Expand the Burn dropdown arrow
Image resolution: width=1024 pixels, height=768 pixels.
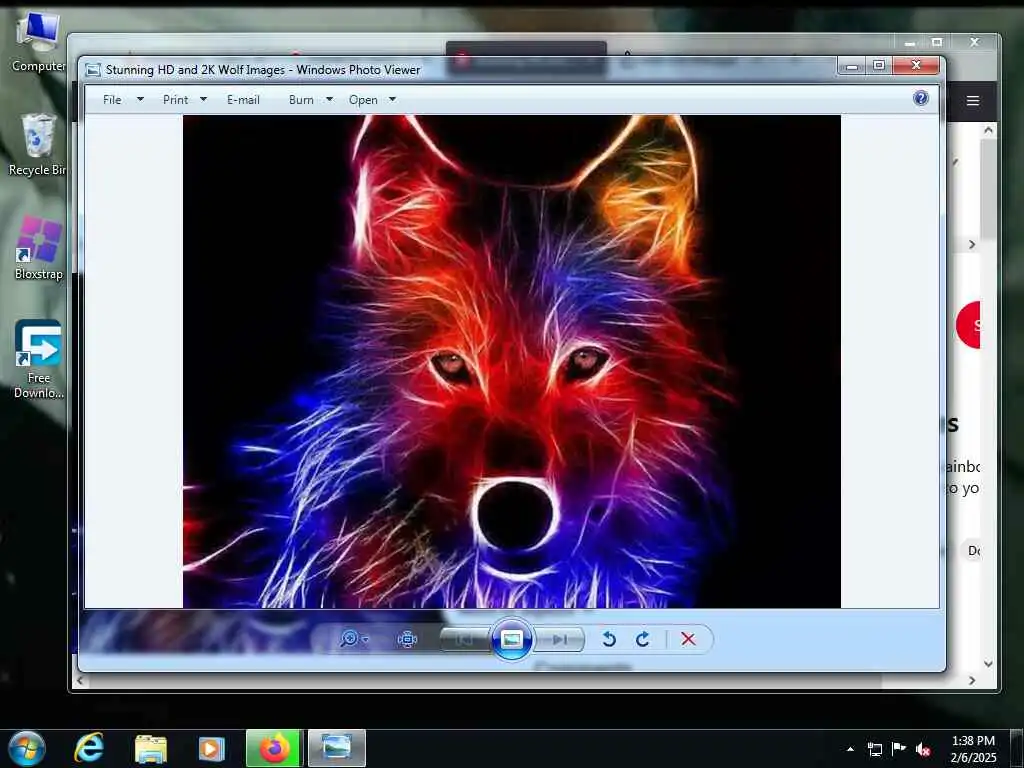pos(330,99)
